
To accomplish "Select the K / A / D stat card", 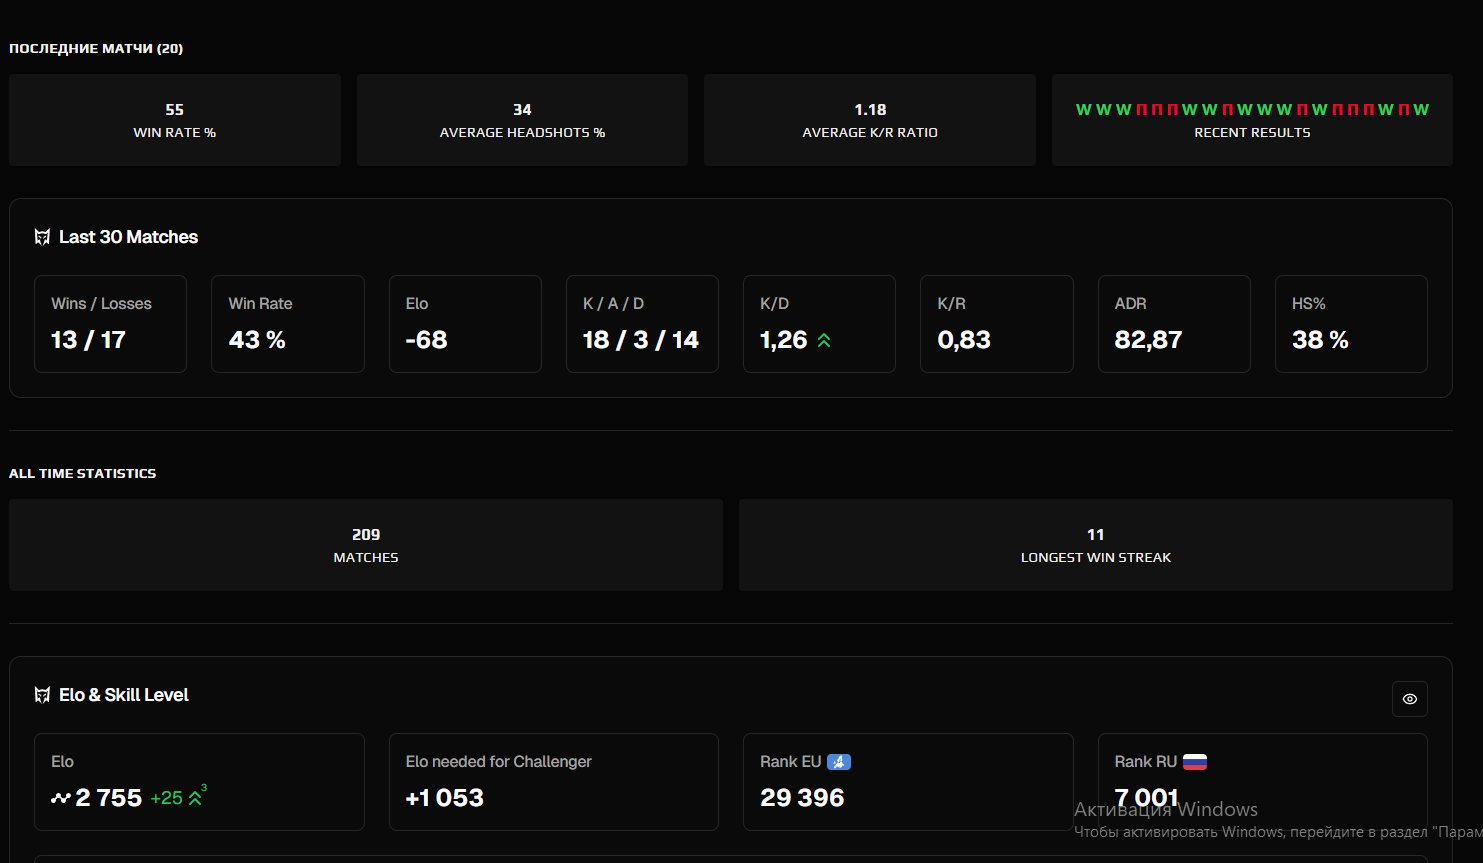I will [642, 324].
